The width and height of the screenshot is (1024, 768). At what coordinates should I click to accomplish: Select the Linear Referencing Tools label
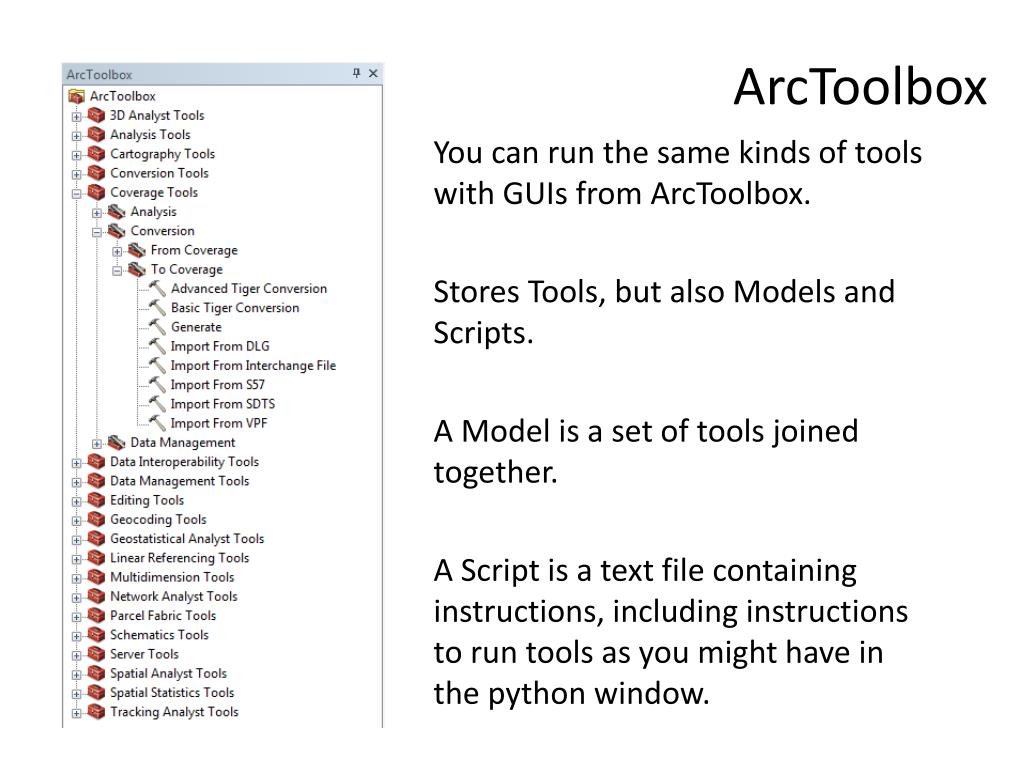[x=180, y=558]
